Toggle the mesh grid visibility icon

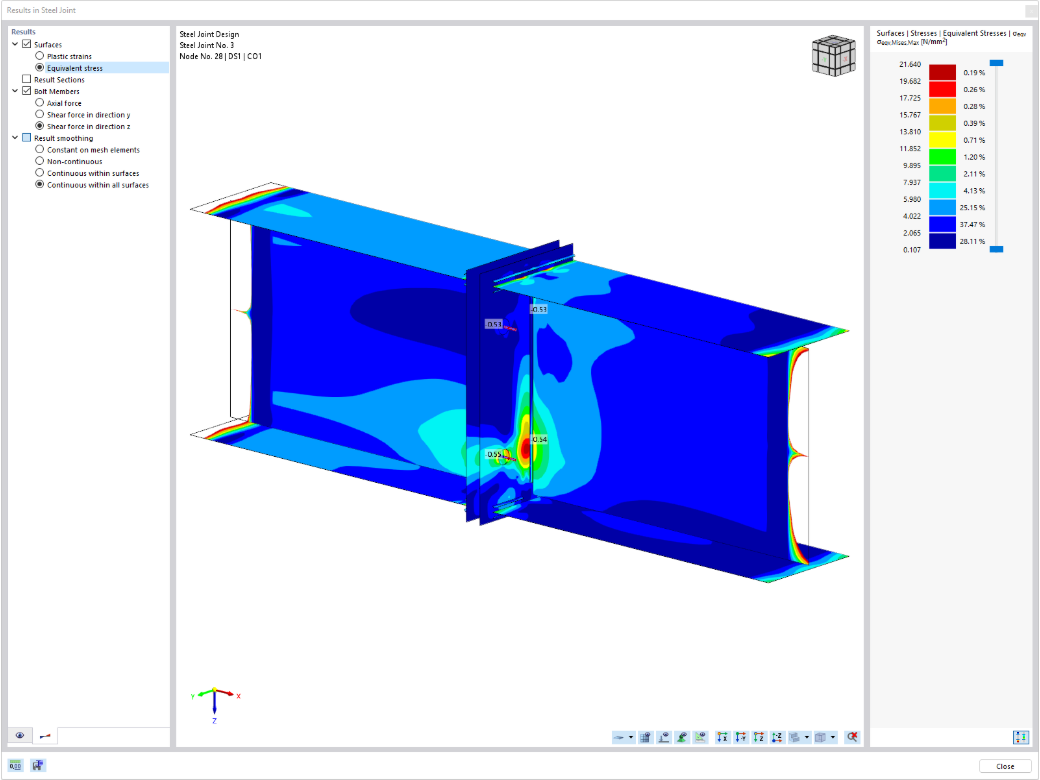pyautogui.click(x=645, y=737)
